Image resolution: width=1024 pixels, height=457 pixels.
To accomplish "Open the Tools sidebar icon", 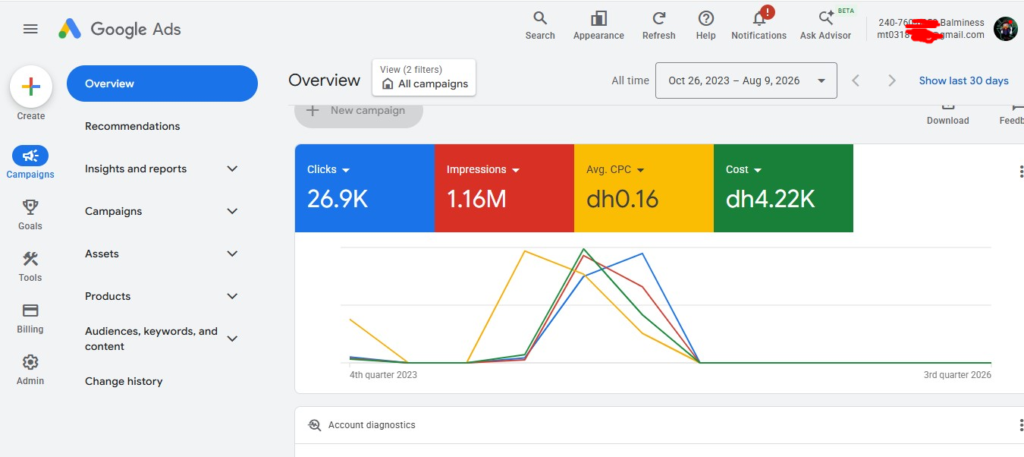I will (x=30, y=259).
